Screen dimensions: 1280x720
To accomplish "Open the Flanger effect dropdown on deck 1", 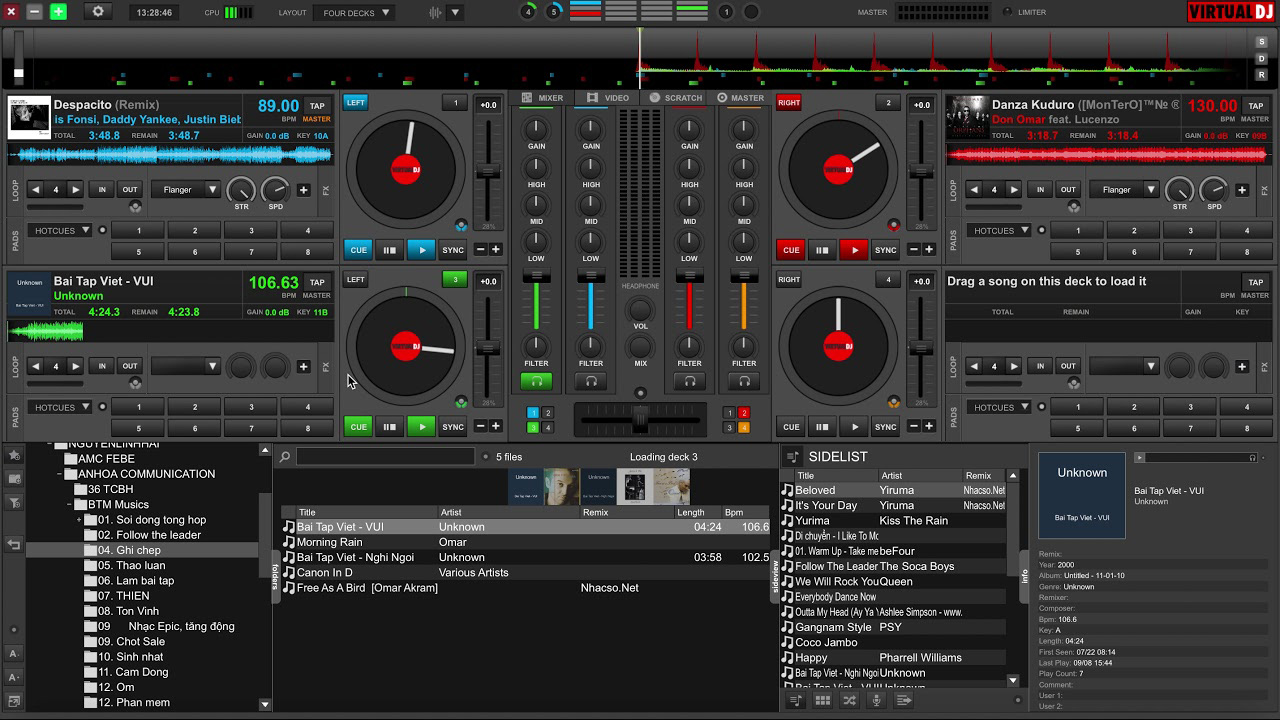I will click(192, 189).
